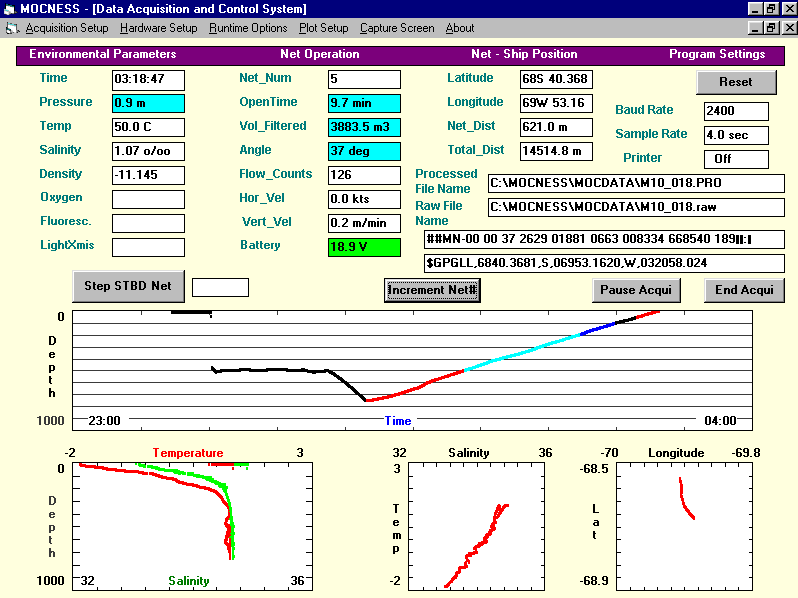Viewport: 798px width, 598px height.
Task: Click the Vert_Vel field showing 0.2 m/min
Action: [x=364, y=223]
